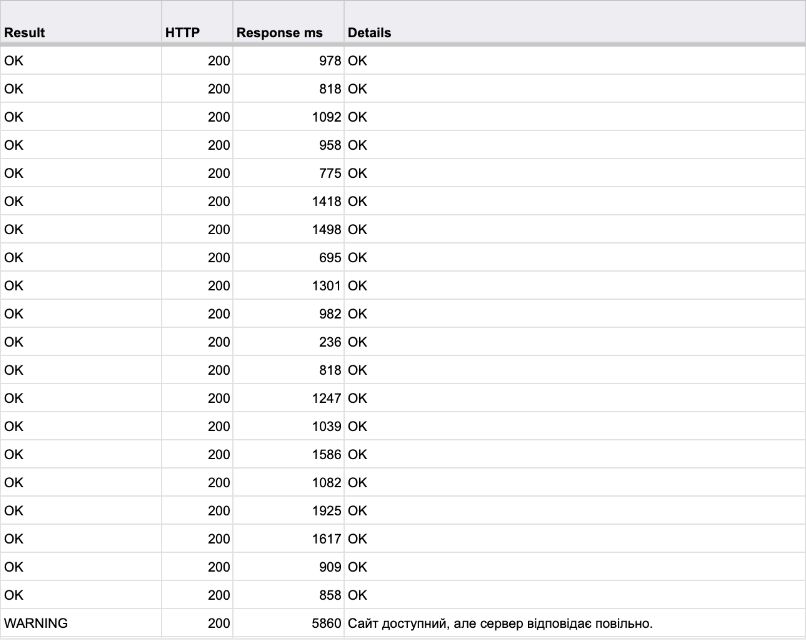Click the Result OK cell in the 1925 row

click(x=81, y=510)
